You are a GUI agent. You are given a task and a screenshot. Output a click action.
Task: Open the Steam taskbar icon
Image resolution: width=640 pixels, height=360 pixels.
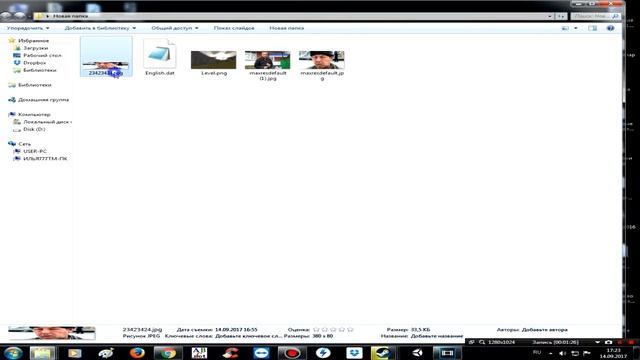pyautogui.click(x=382, y=353)
